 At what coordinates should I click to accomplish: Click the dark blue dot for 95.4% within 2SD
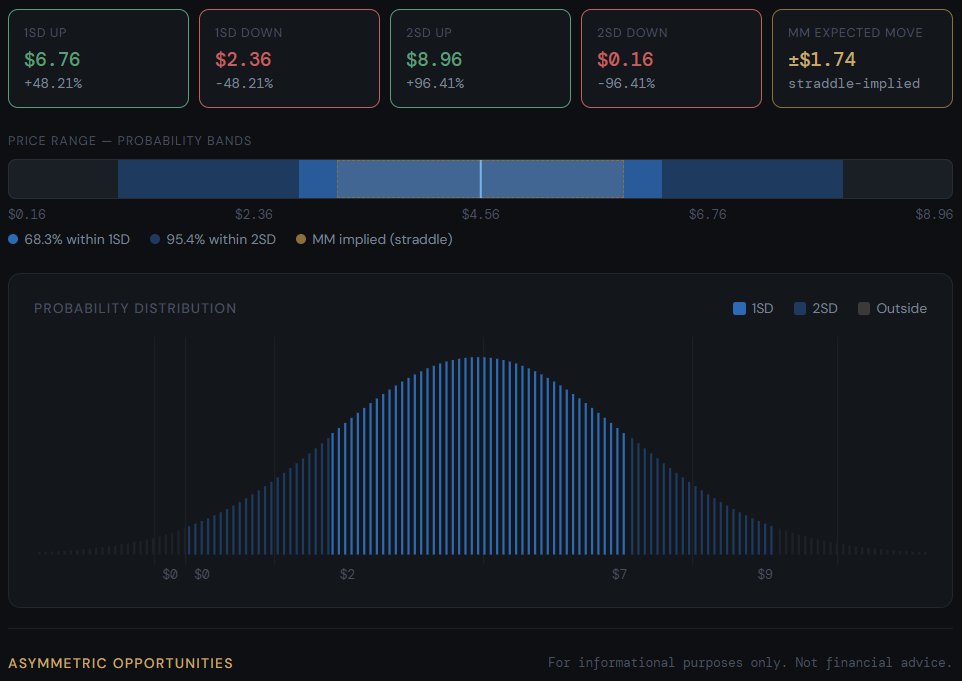tap(155, 239)
